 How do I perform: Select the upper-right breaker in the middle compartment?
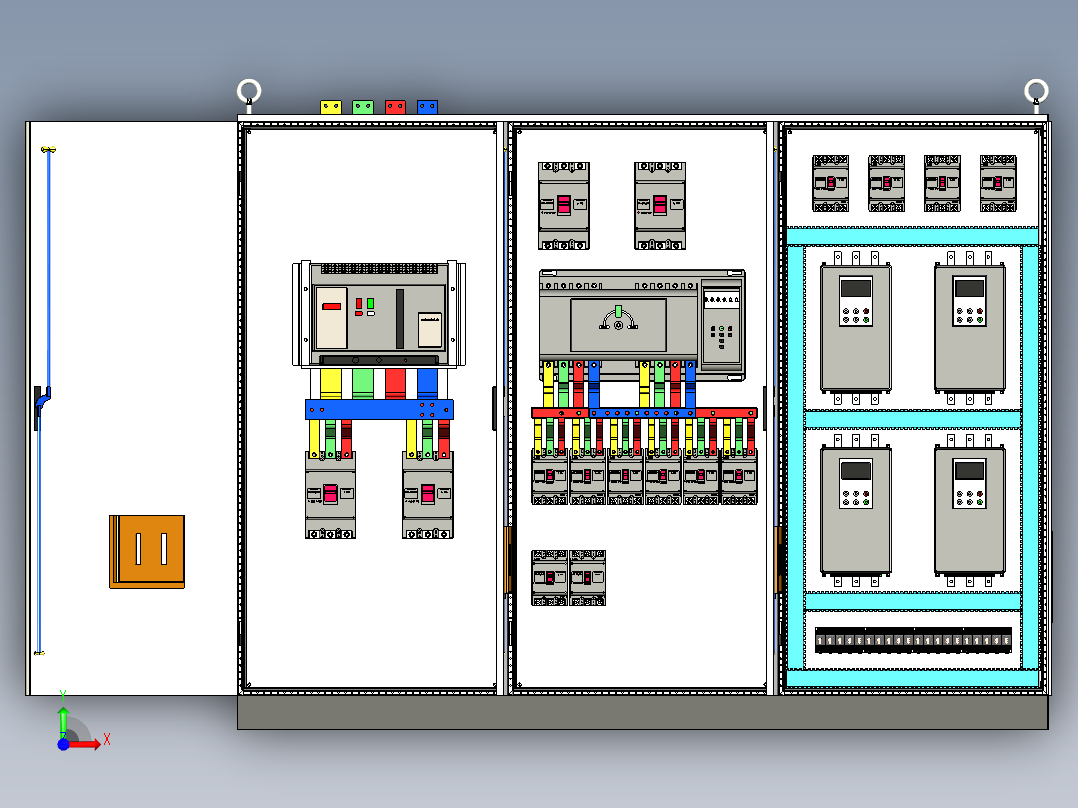[660, 206]
